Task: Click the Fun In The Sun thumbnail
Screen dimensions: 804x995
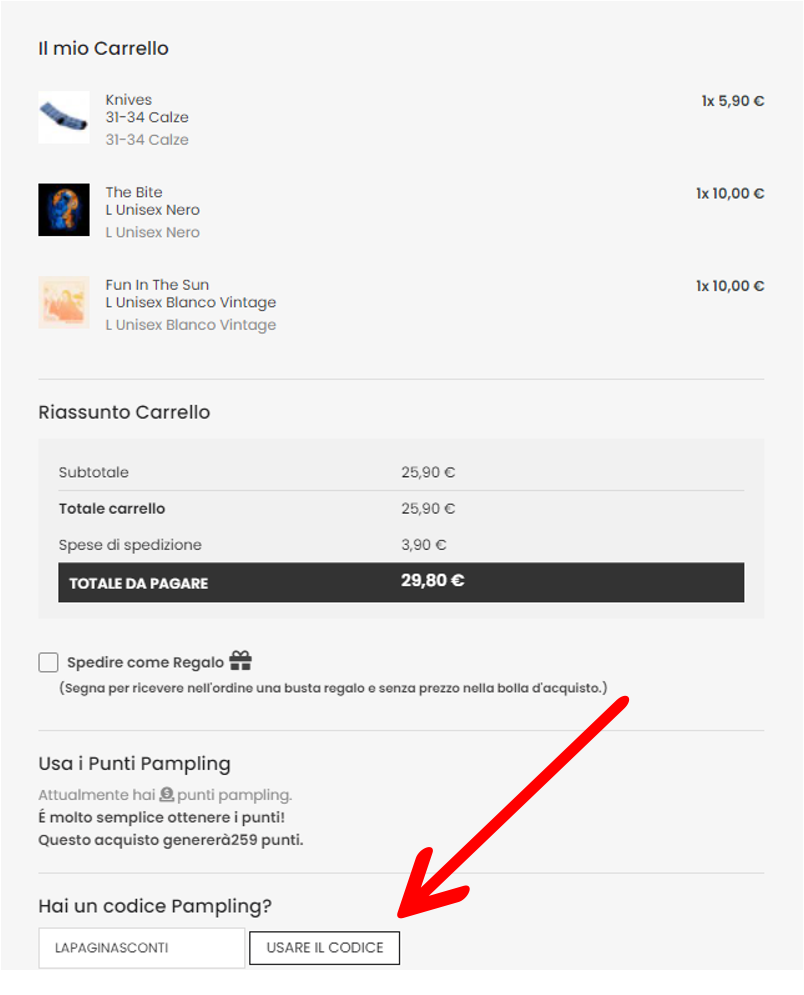Action: [64, 302]
